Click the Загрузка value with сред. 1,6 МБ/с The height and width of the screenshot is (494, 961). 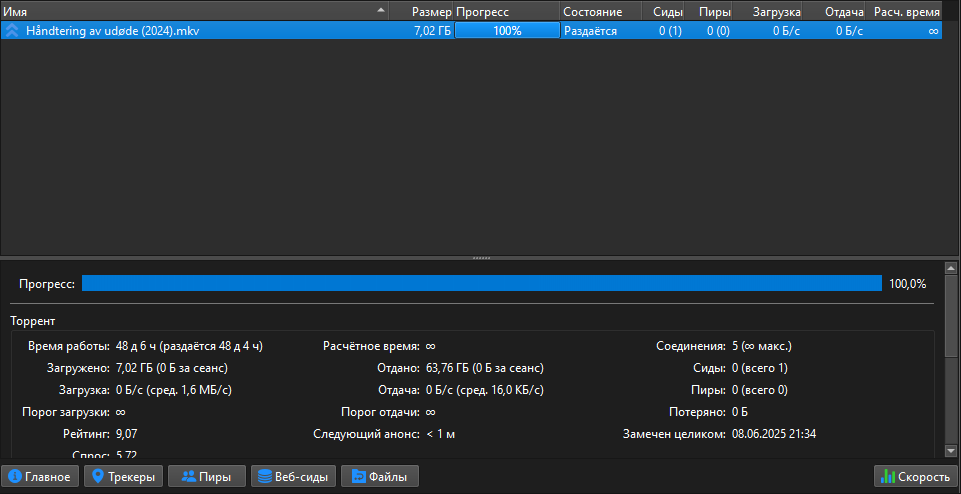[174, 390]
